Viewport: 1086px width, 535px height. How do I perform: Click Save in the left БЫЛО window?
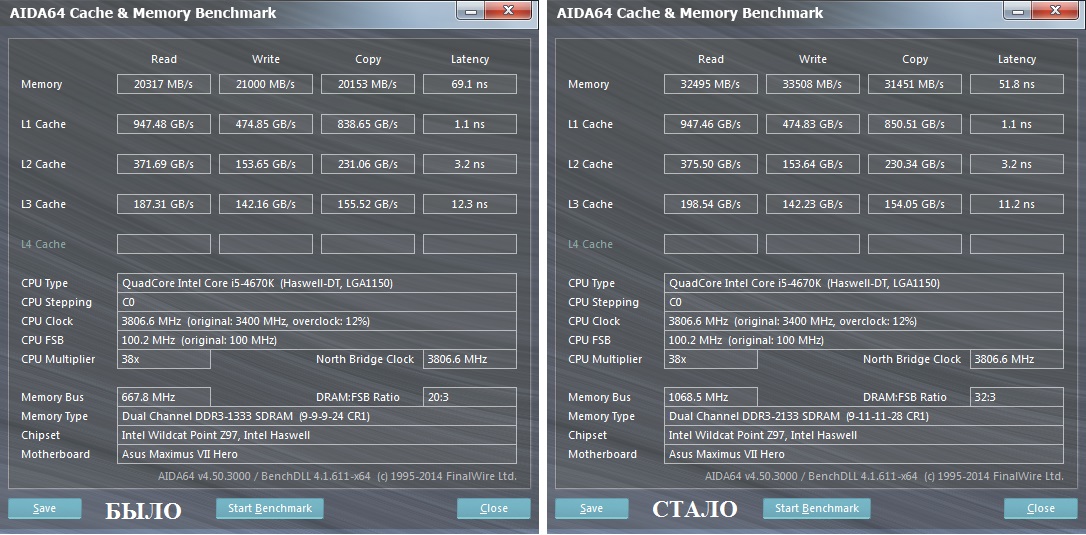pyautogui.click(x=44, y=508)
